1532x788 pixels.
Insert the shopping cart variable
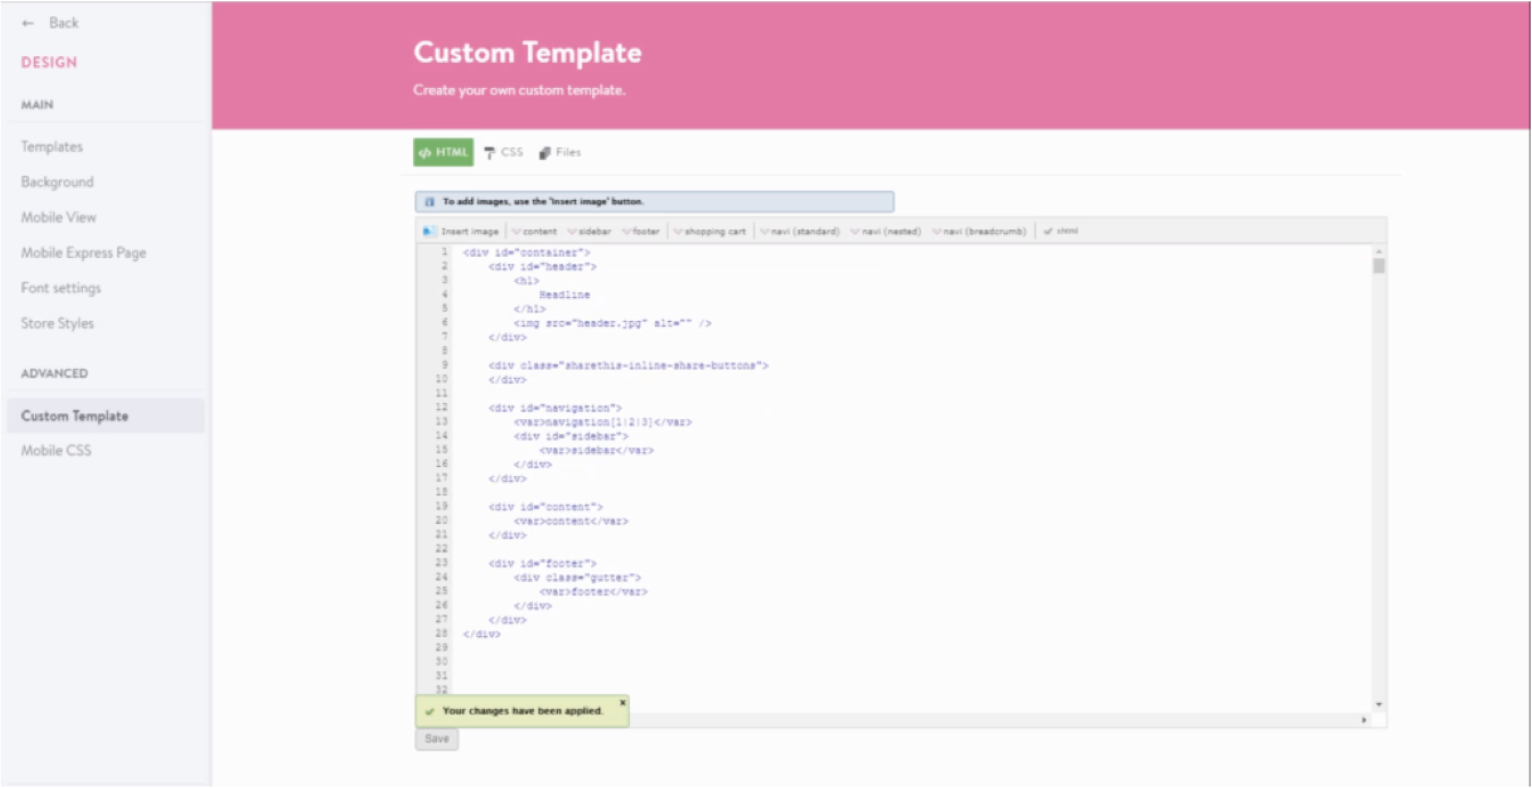[x=710, y=231]
